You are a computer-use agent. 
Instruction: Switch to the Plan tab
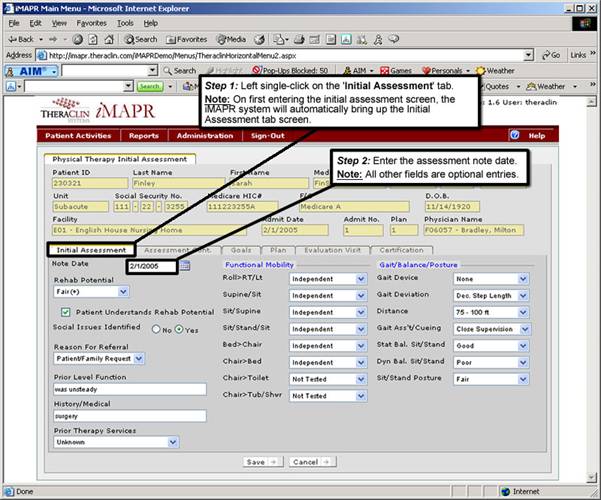point(278,250)
